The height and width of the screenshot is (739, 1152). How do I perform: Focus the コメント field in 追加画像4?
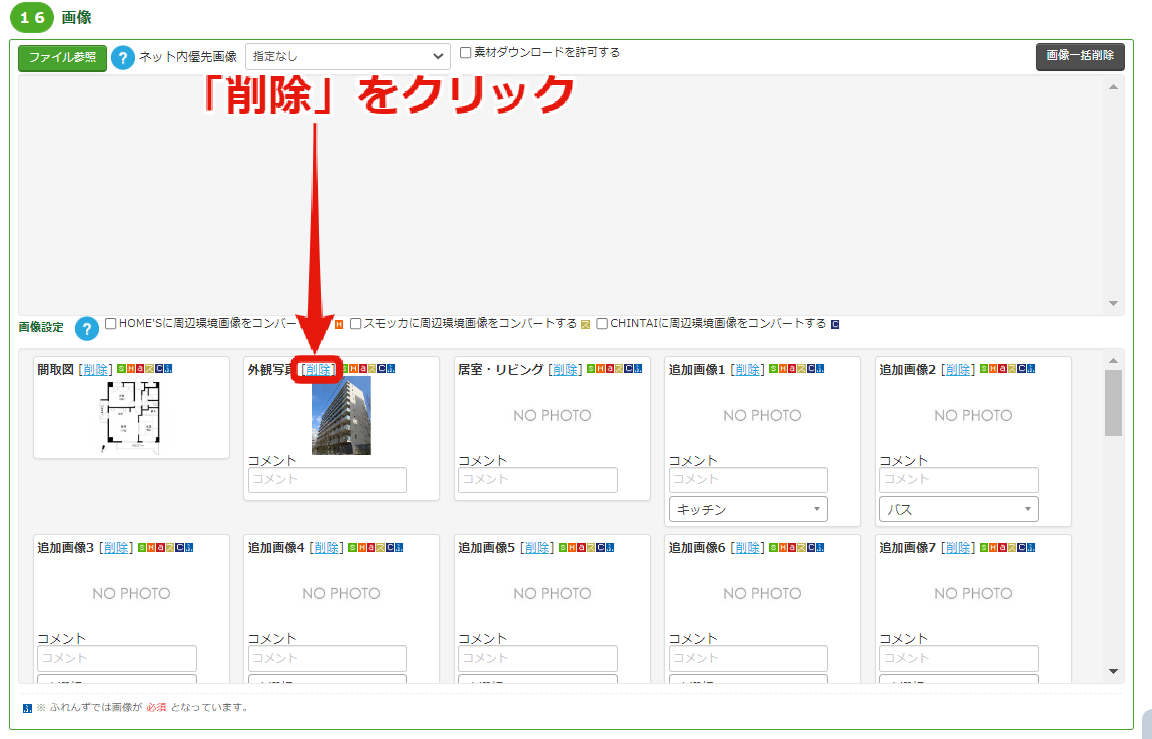(x=328, y=658)
